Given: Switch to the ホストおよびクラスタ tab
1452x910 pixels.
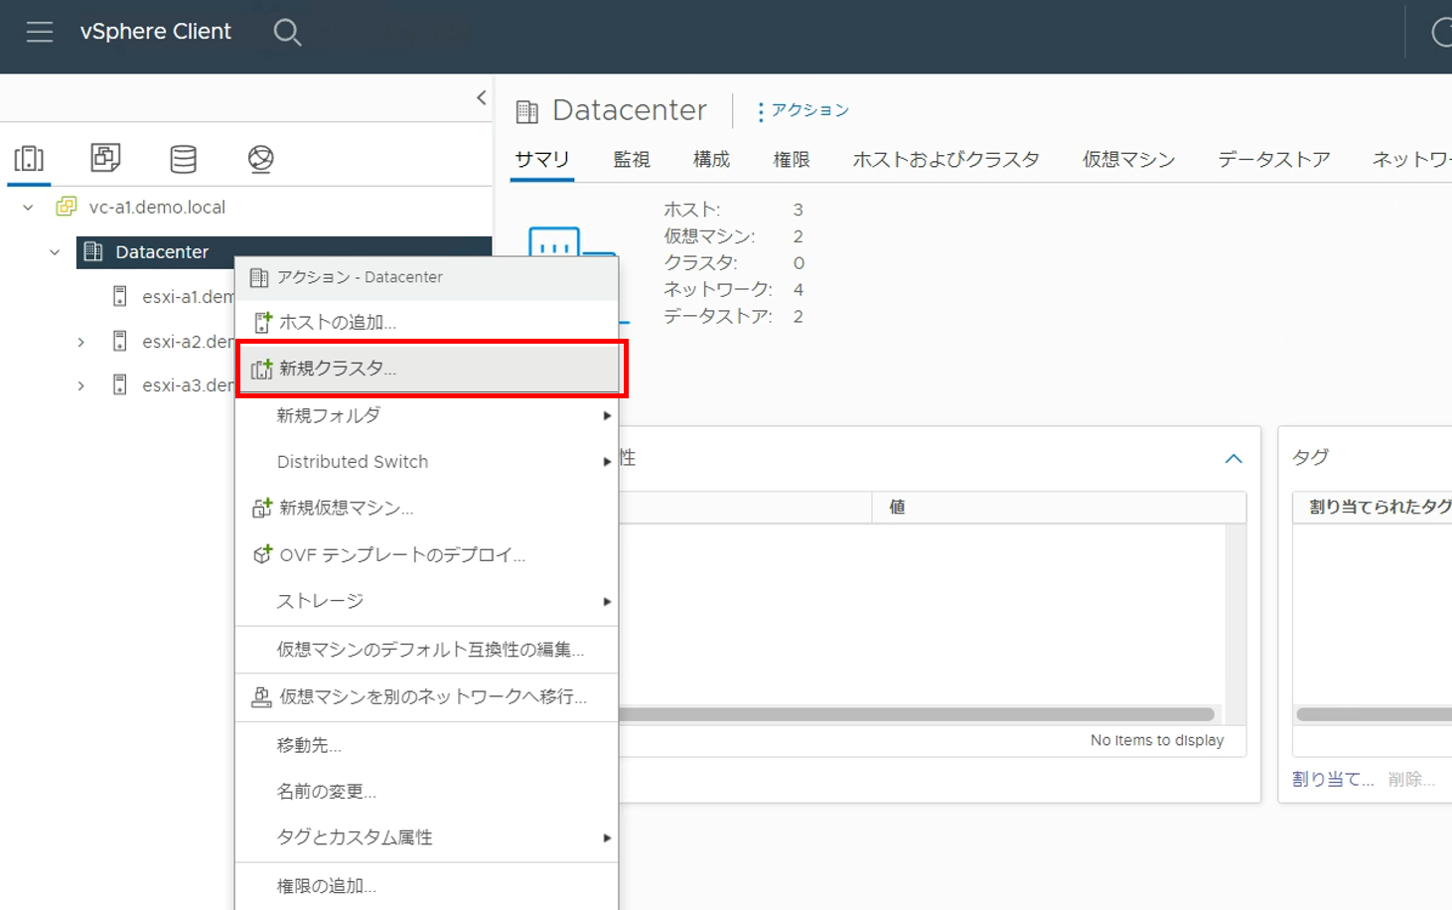Looking at the screenshot, I should pyautogui.click(x=946, y=159).
